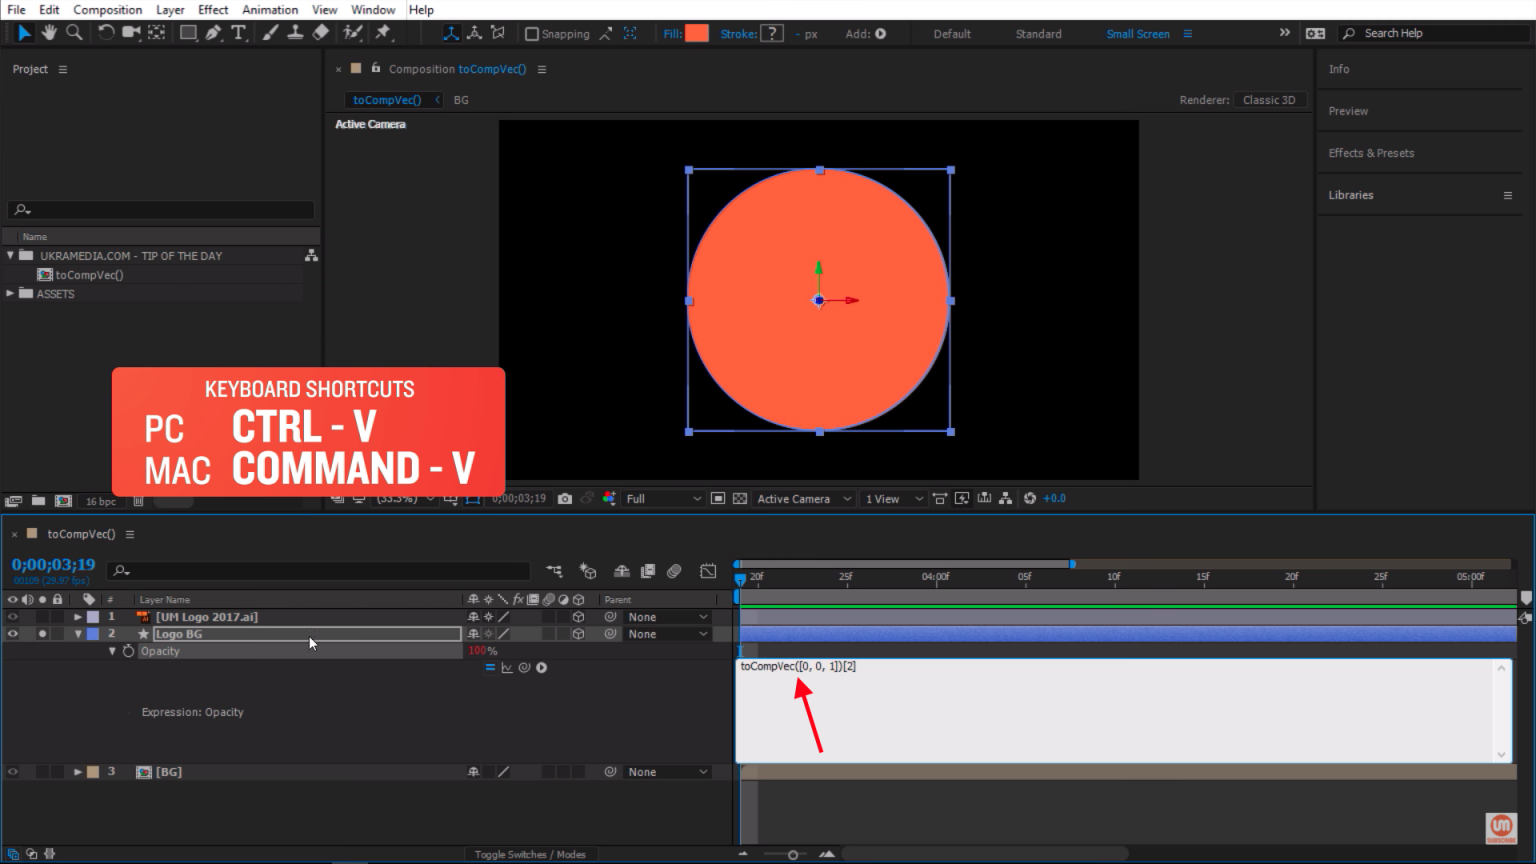Hide the UM Logo 2017.ai layer
Image resolution: width=1536 pixels, height=864 pixels.
click(13, 617)
